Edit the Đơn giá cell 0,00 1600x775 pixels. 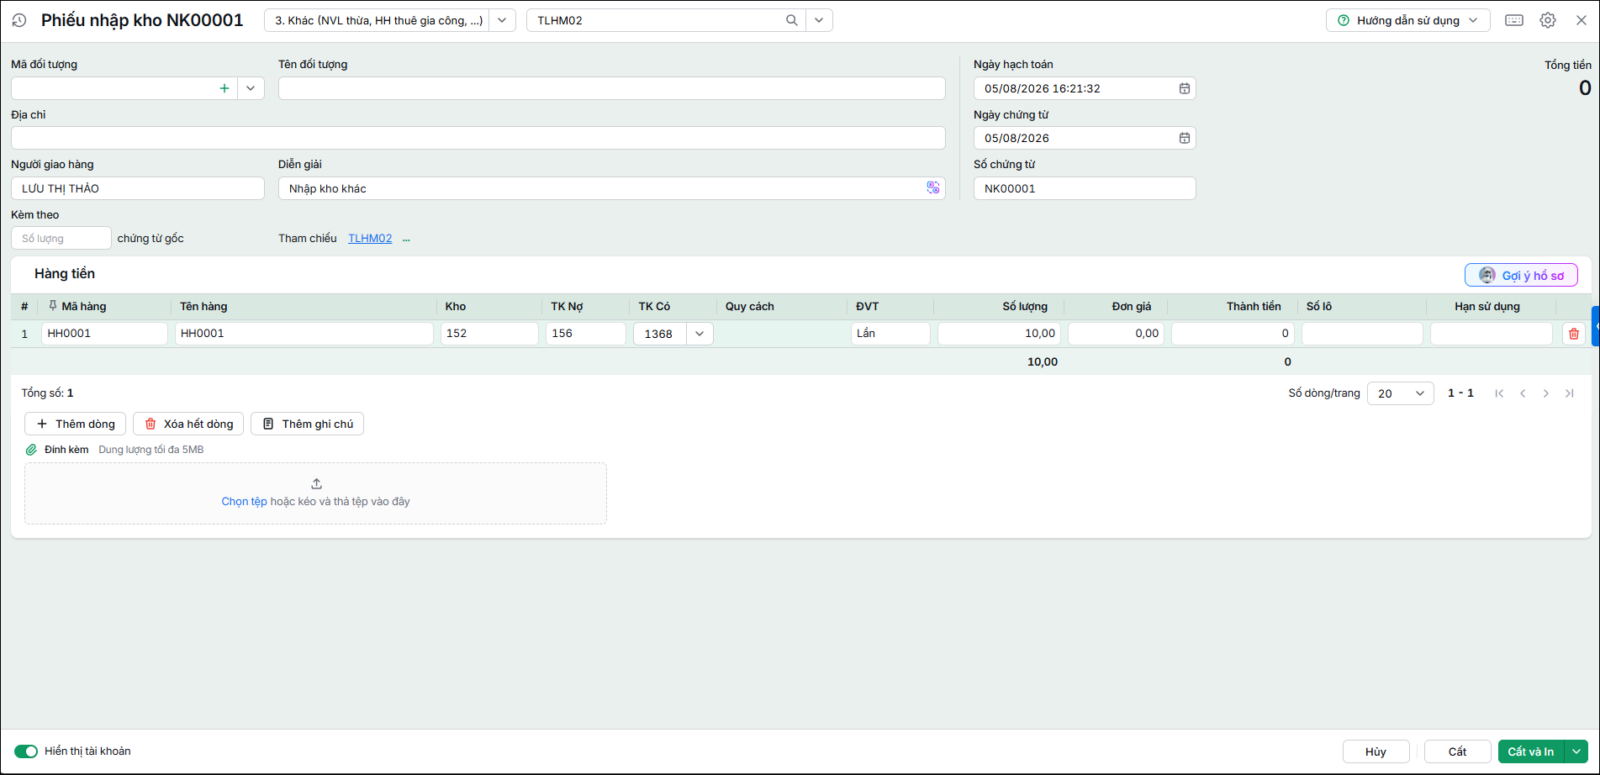[1116, 334]
